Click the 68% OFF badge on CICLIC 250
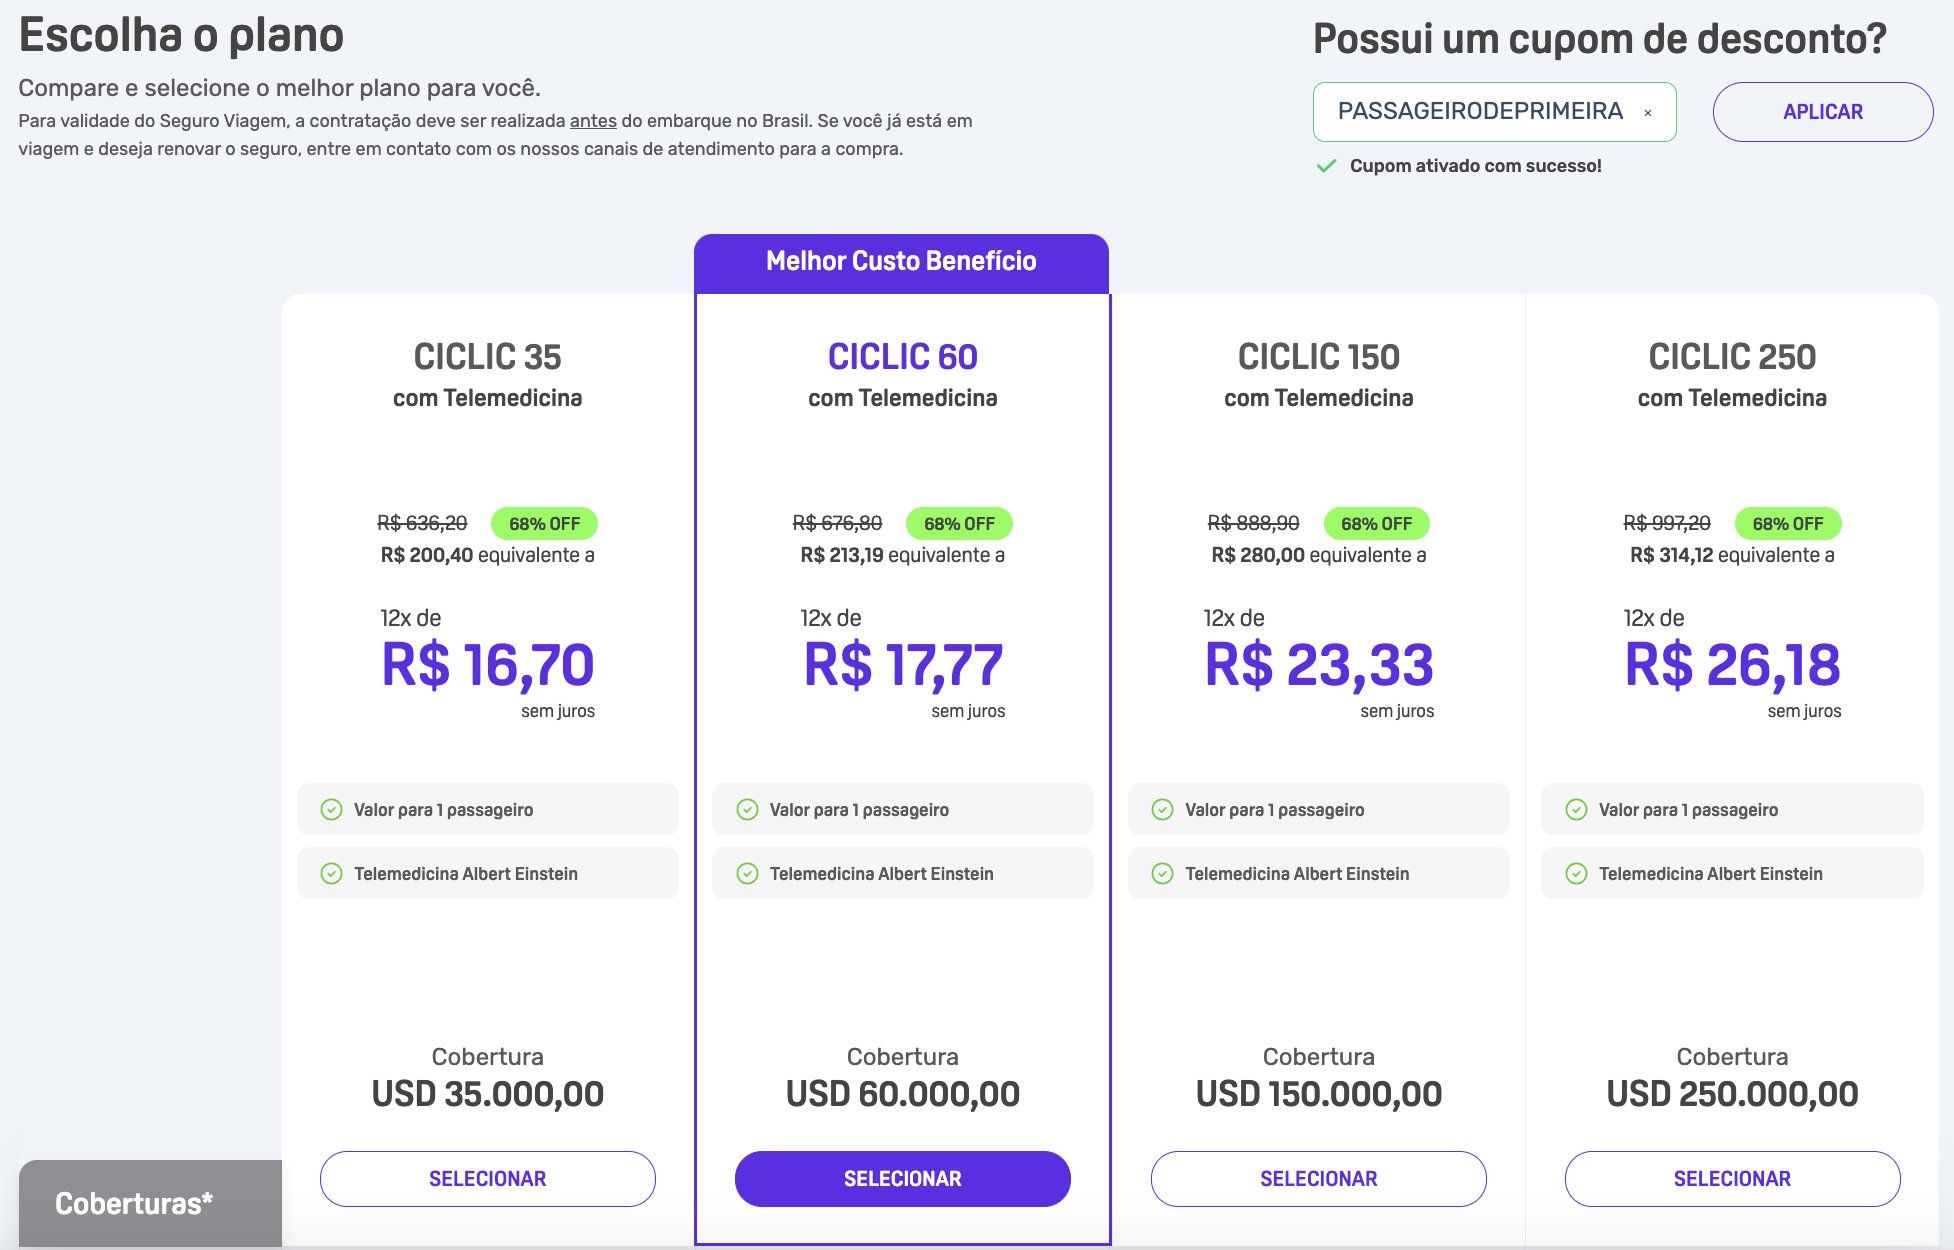The width and height of the screenshot is (1954, 1250). [x=1788, y=523]
